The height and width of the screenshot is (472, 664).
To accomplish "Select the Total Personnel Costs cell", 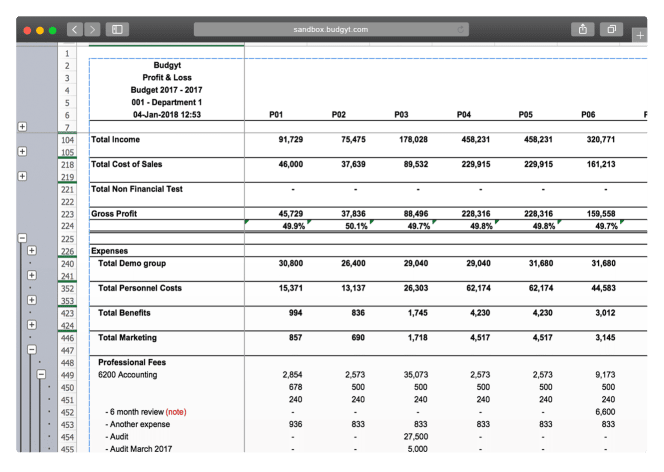I will (x=140, y=288).
